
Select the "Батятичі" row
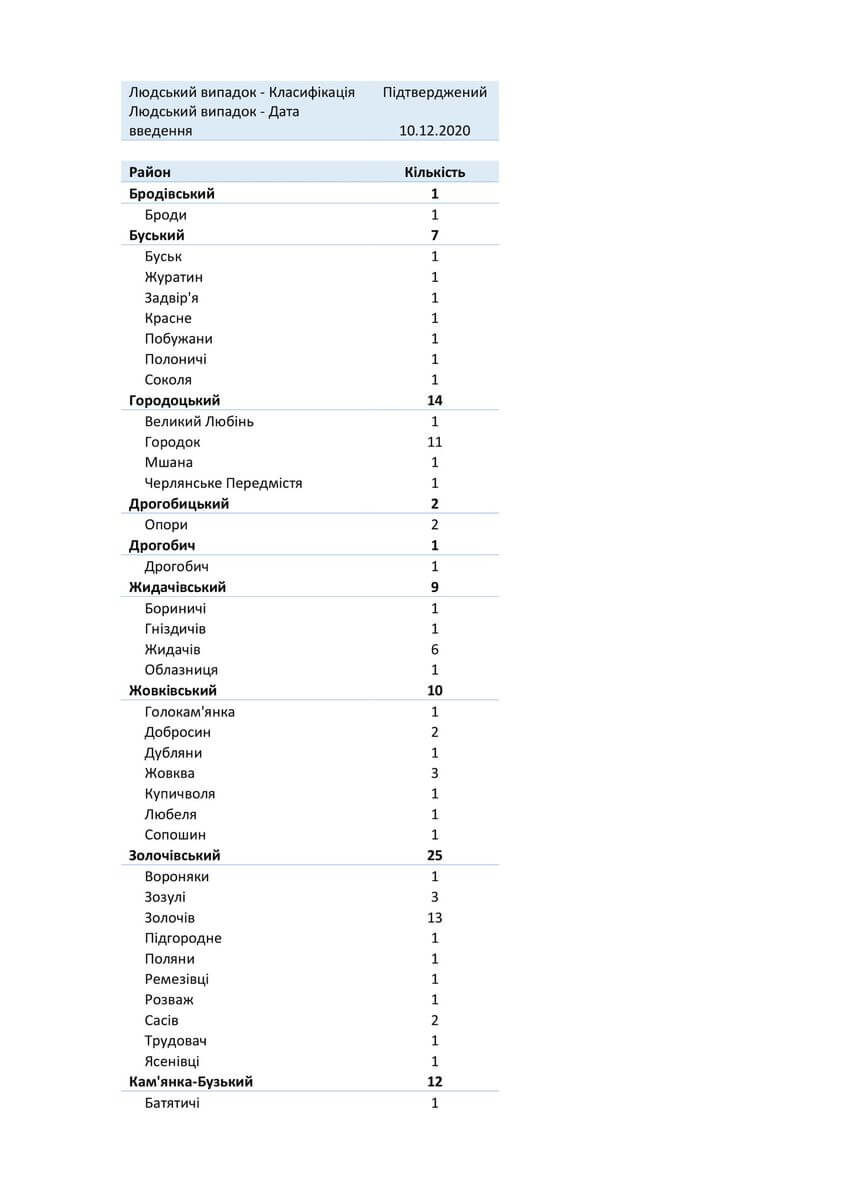pos(172,1103)
